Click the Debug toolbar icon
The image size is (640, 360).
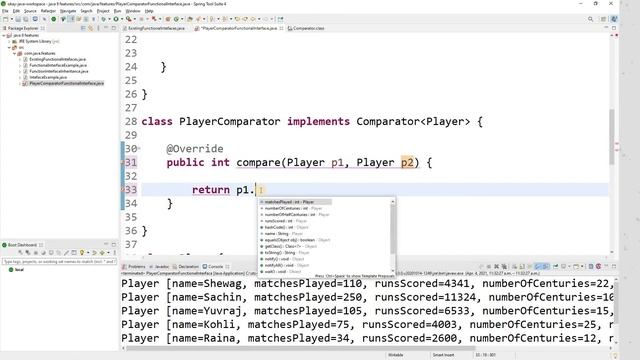tap(104, 19)
